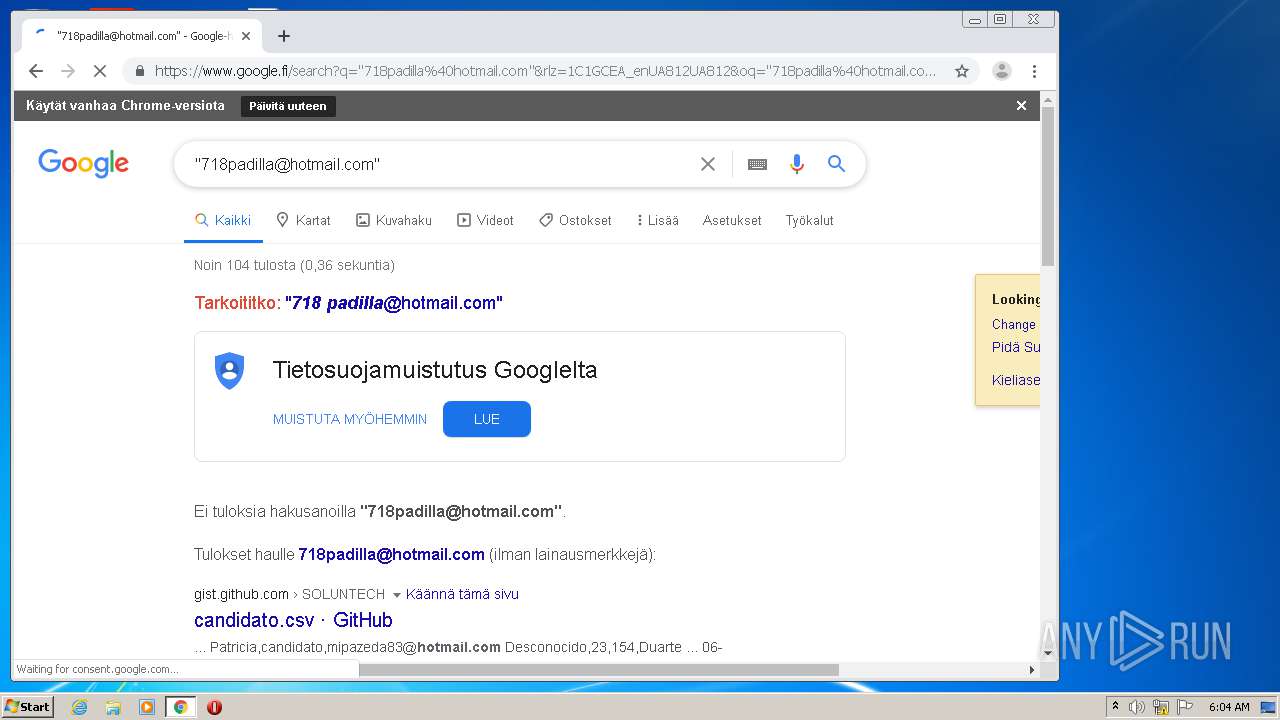The image size is (1280, 720).
Task: Open Windows Explorer folder from taskbar
Action: point(113,707)
